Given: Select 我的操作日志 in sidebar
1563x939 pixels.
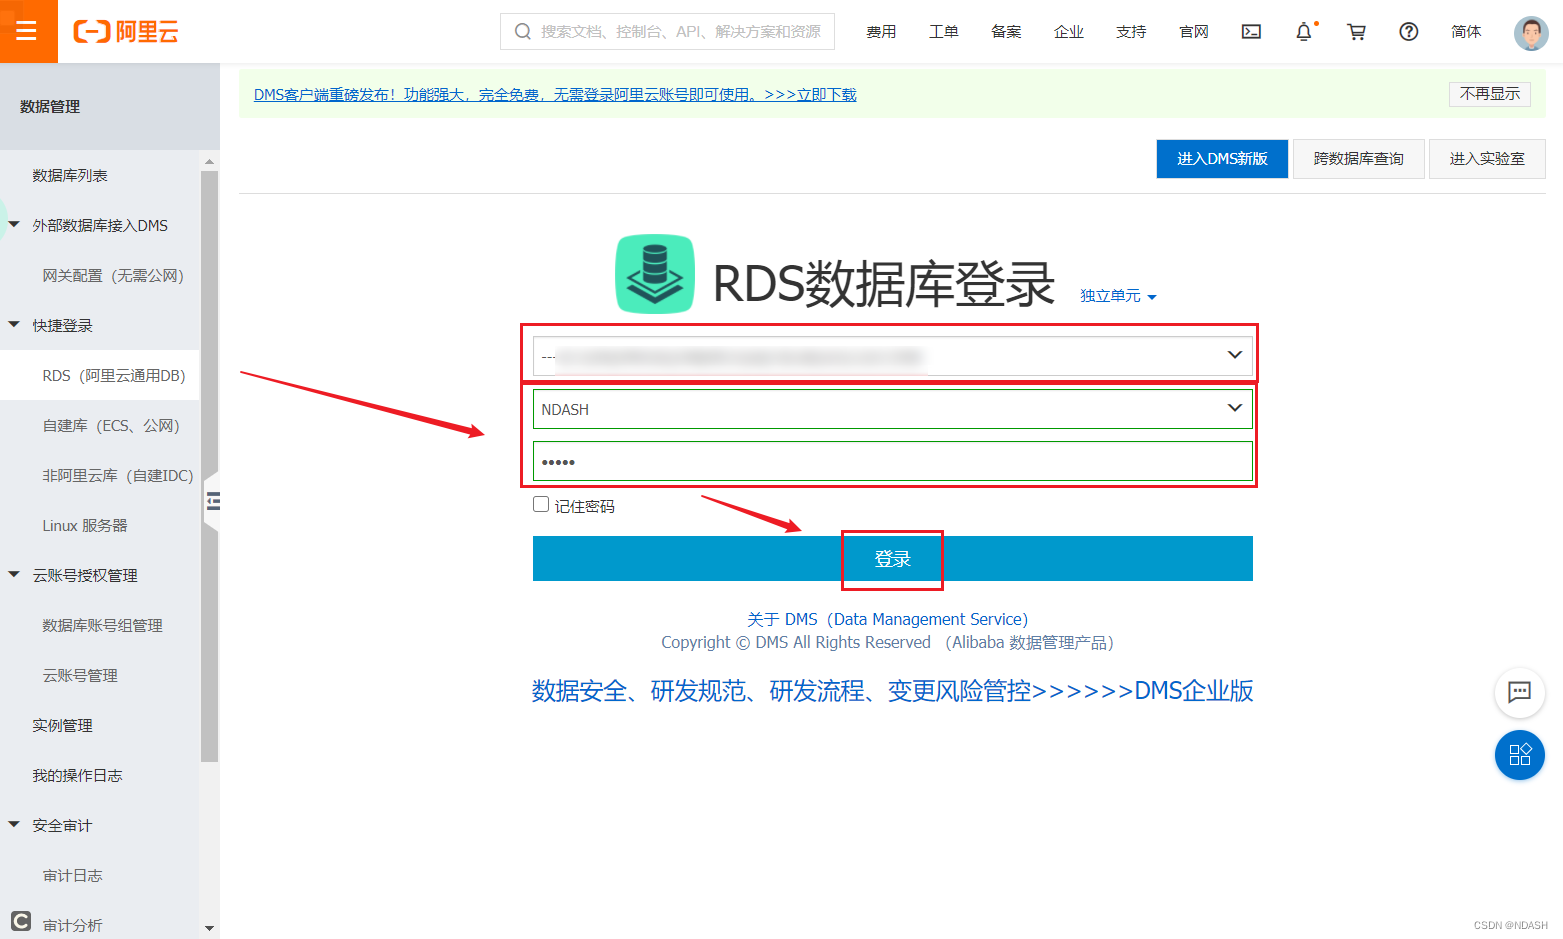Looking at the screenshot, I should pos(77,775).
